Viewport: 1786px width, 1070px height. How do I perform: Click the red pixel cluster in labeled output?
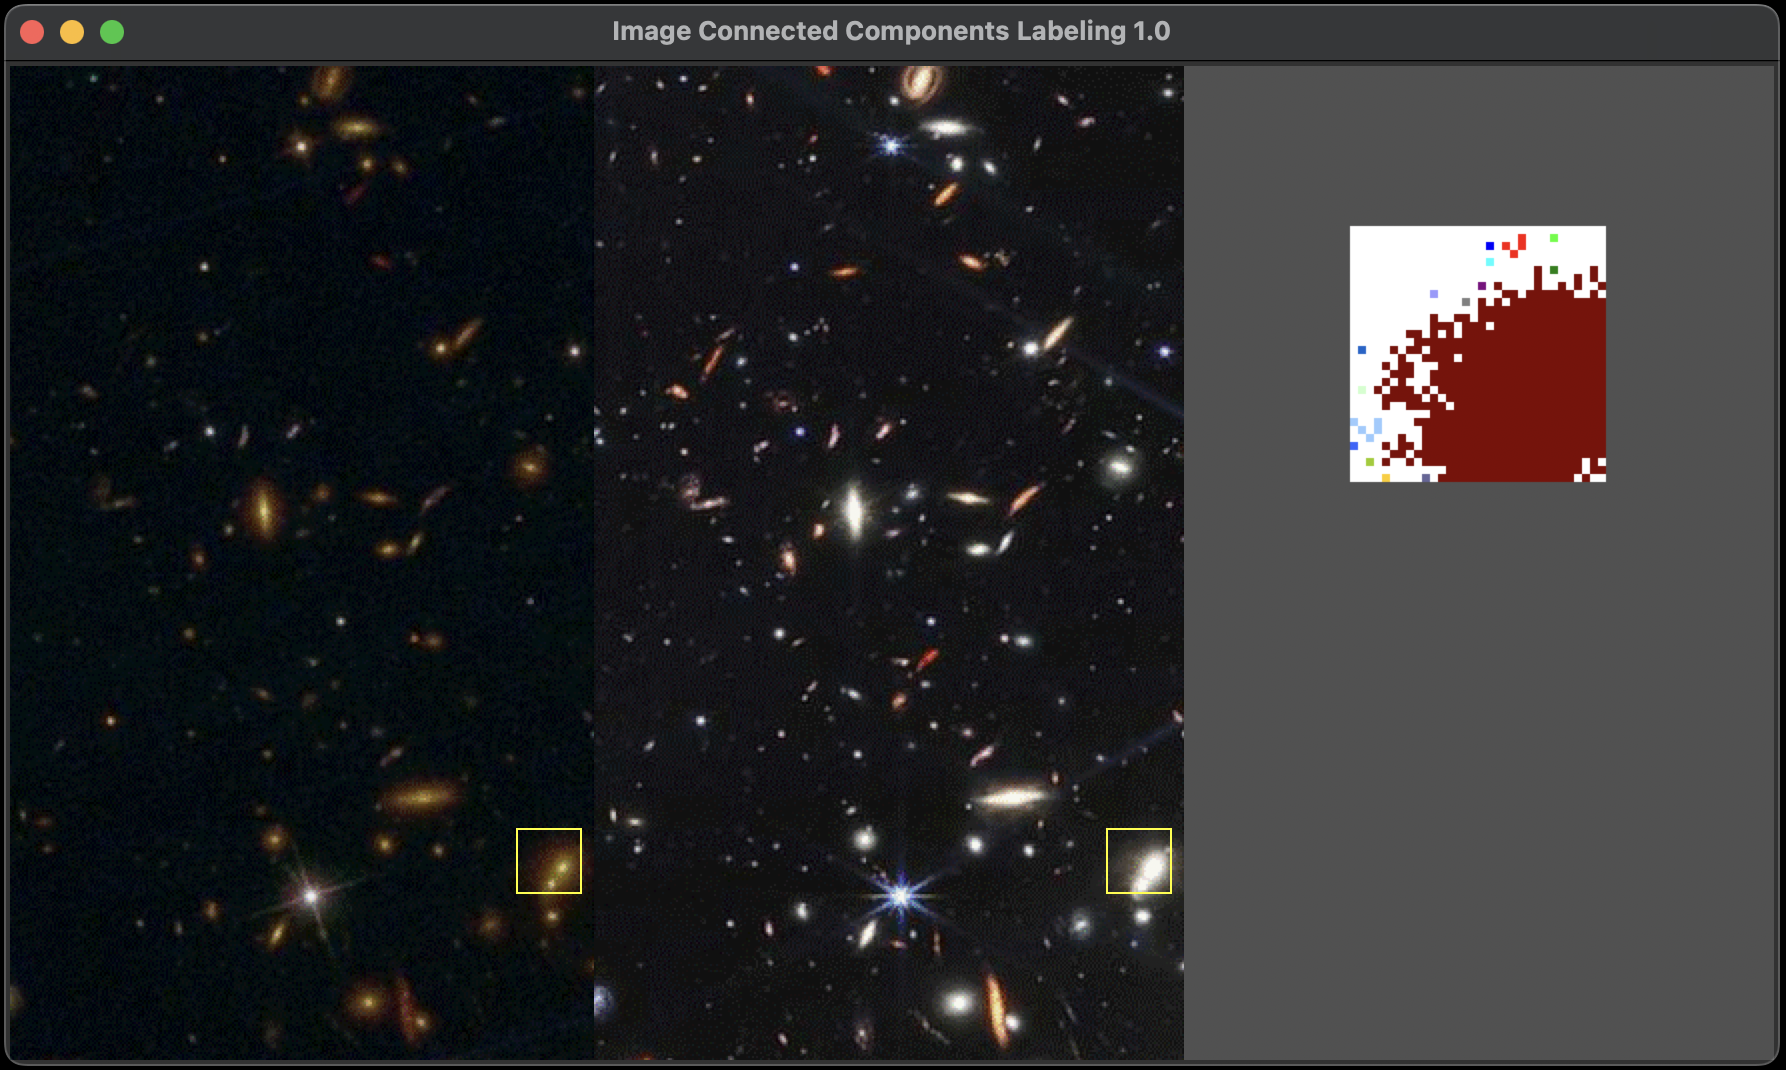tap(1515, 245)
